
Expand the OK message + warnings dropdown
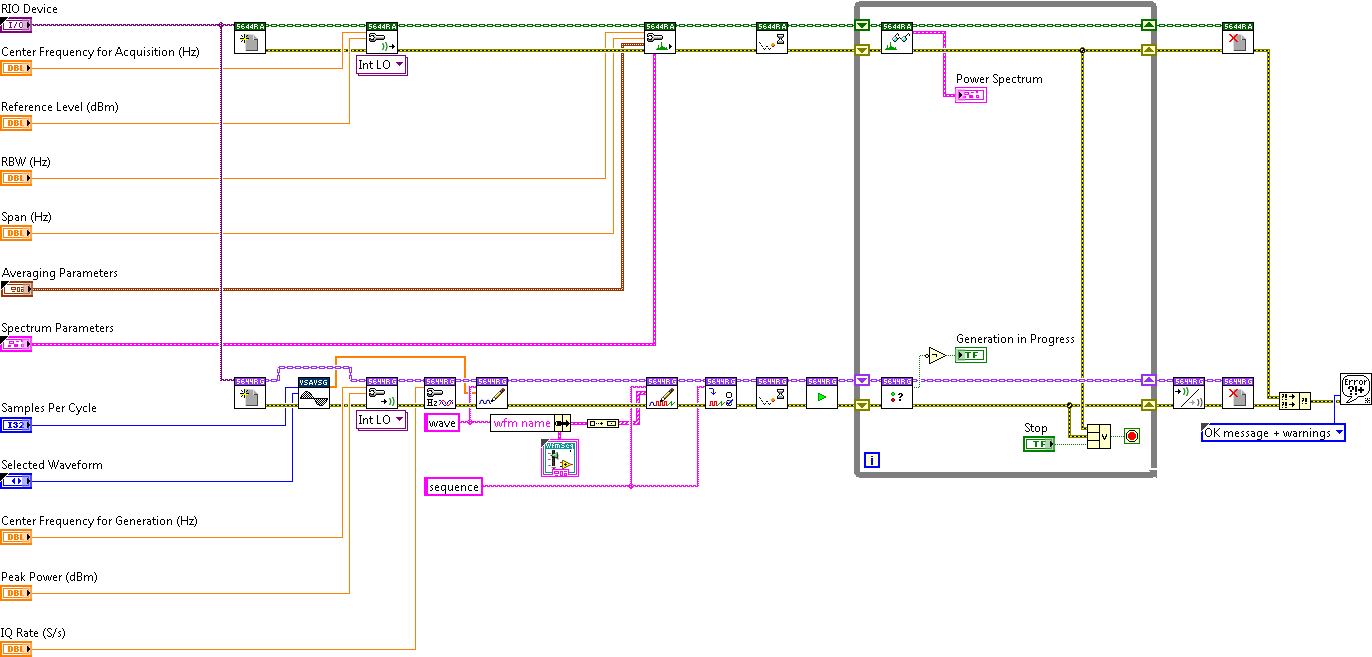click(x=1273, y=433)
